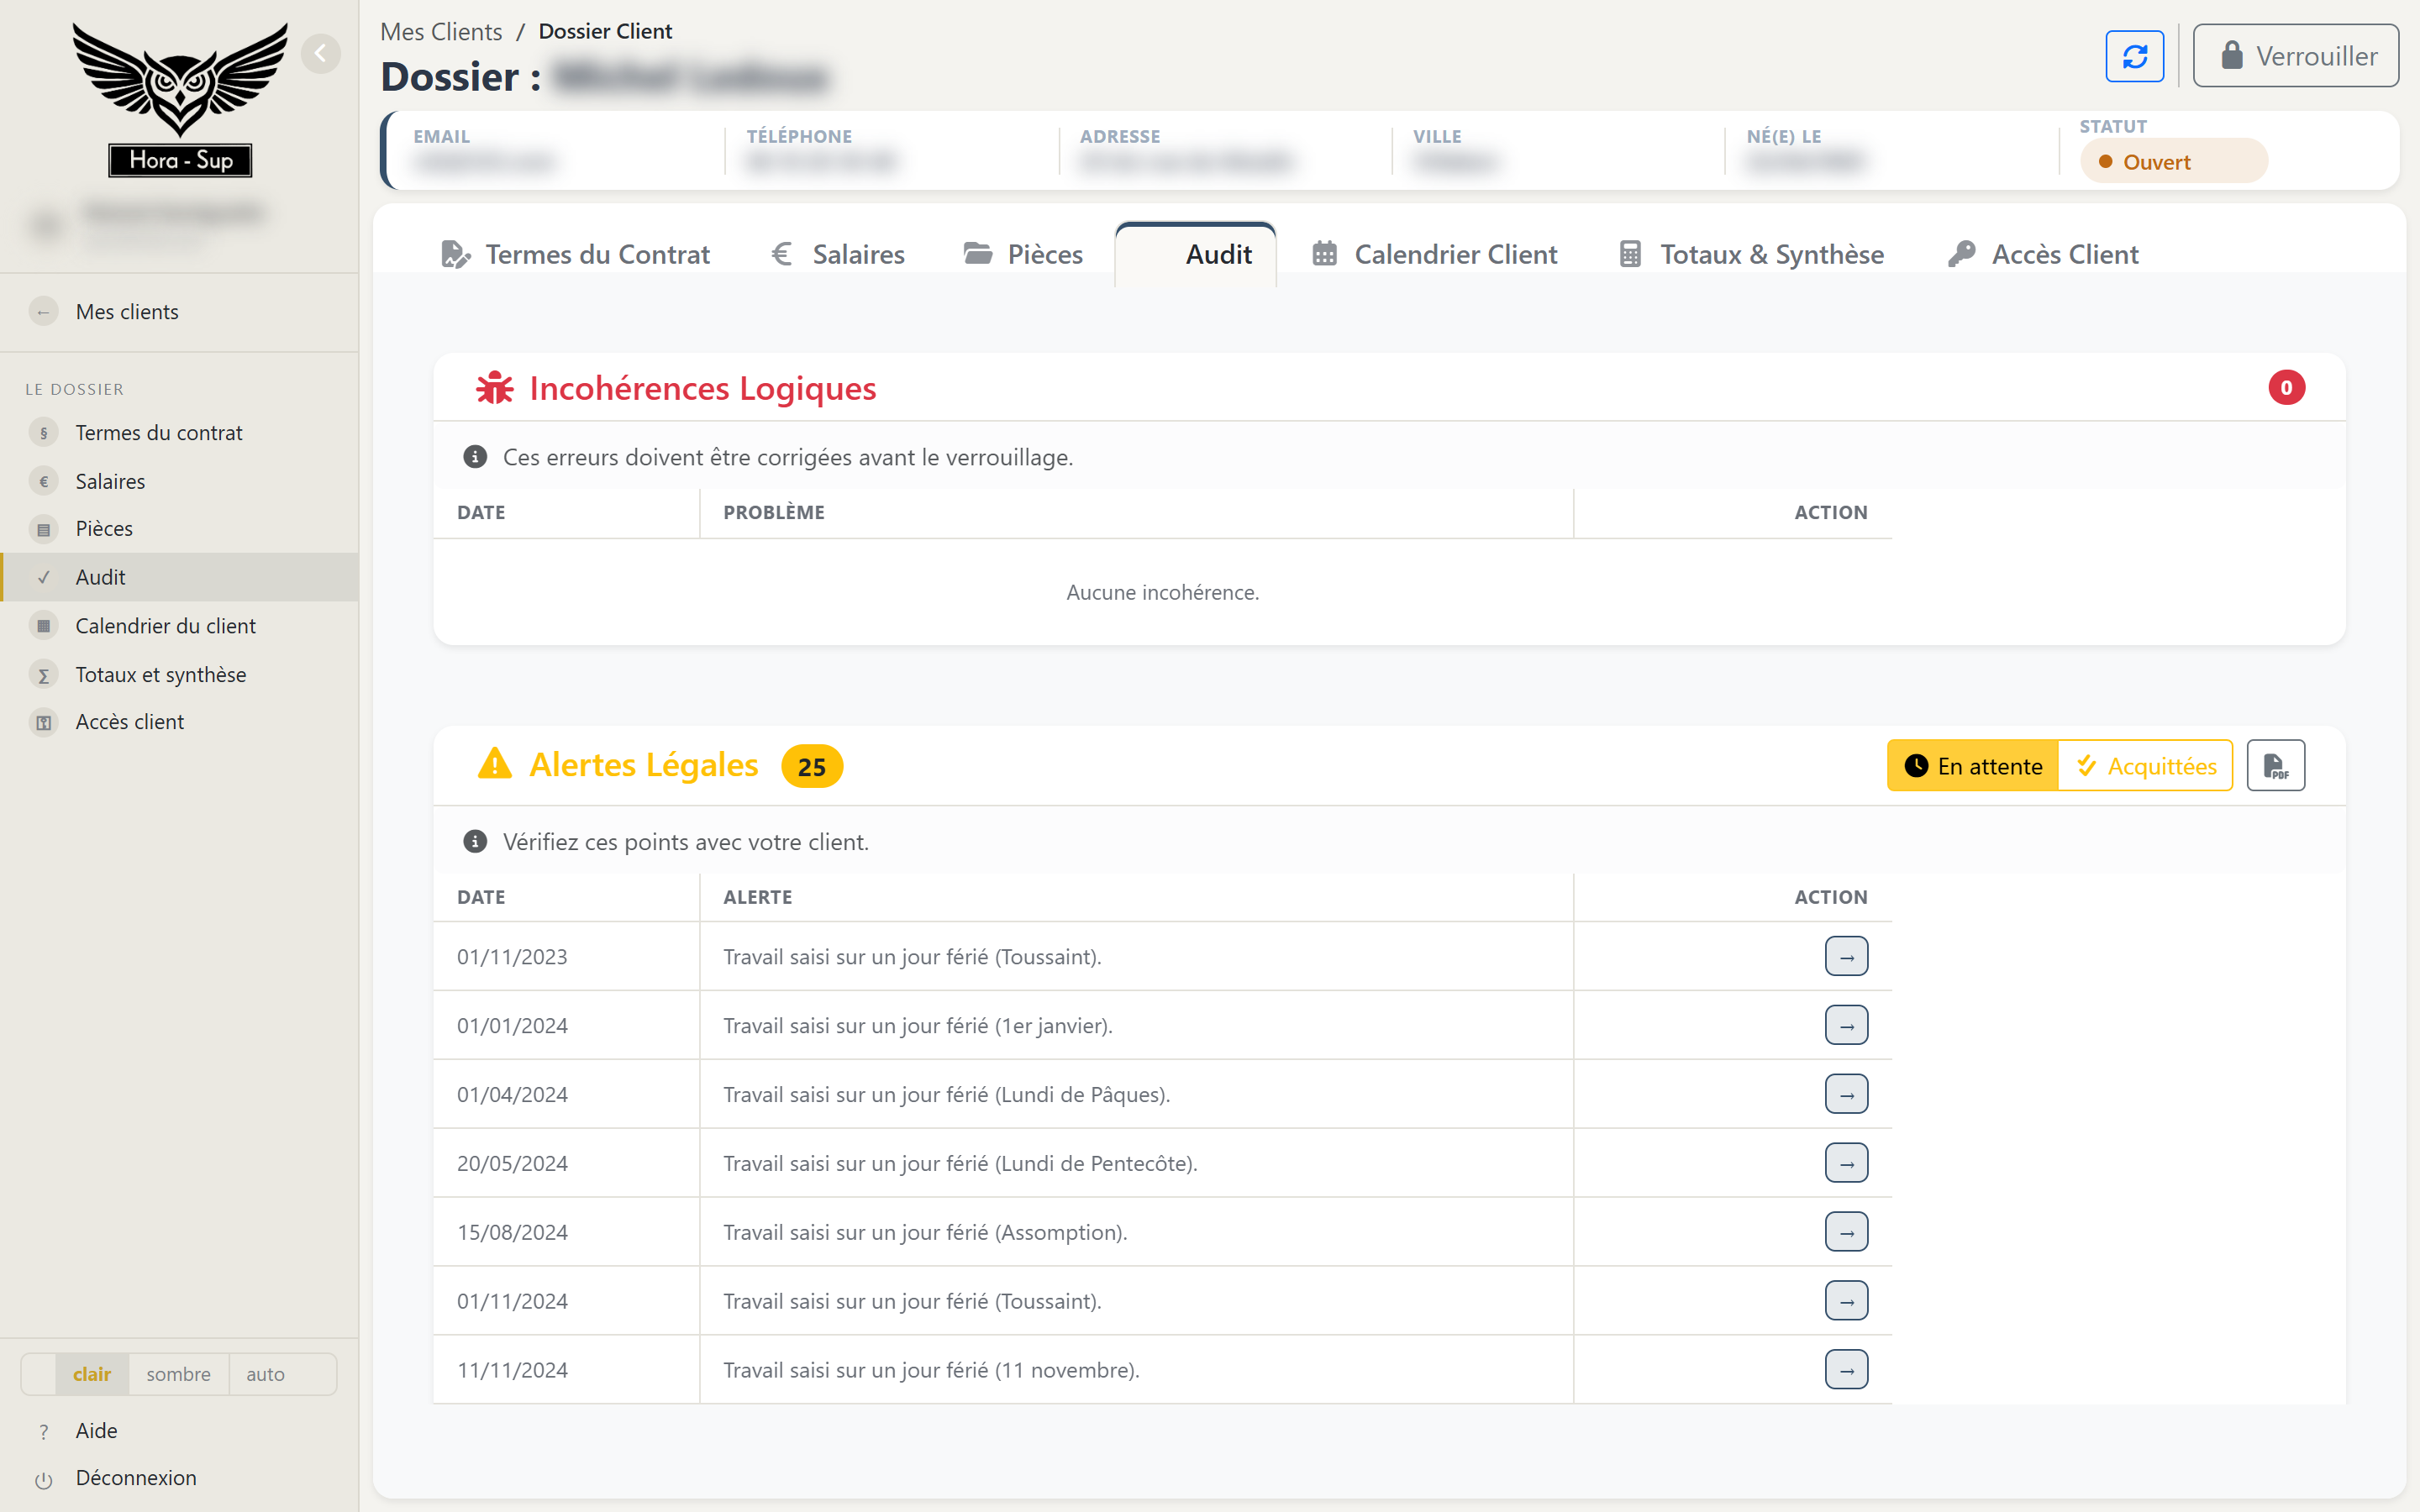Click the blue refresh icon button
Image resolution: width=2420 pixels, height=1512 pixels.
tap(2134, 56)
